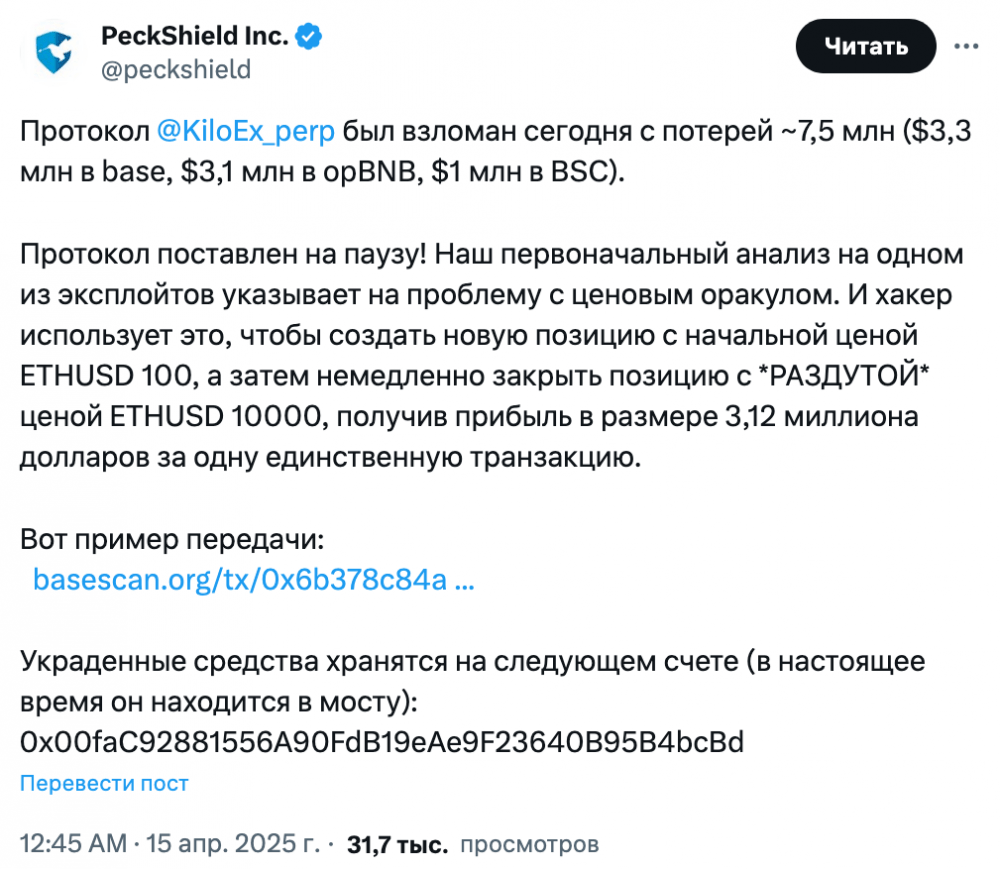Viewport: 1000px width, 869px height.
Task: Open the PeckShield shield avatar
Action: [54, 52]
